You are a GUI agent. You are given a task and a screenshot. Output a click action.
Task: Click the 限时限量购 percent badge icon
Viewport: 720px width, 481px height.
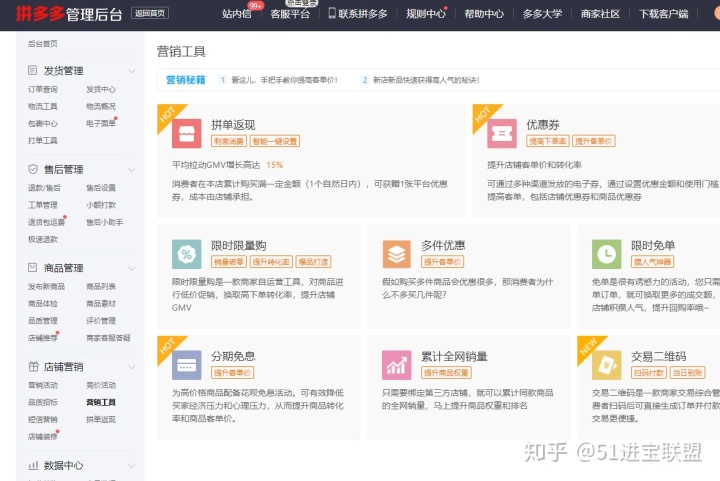(186, 254)
